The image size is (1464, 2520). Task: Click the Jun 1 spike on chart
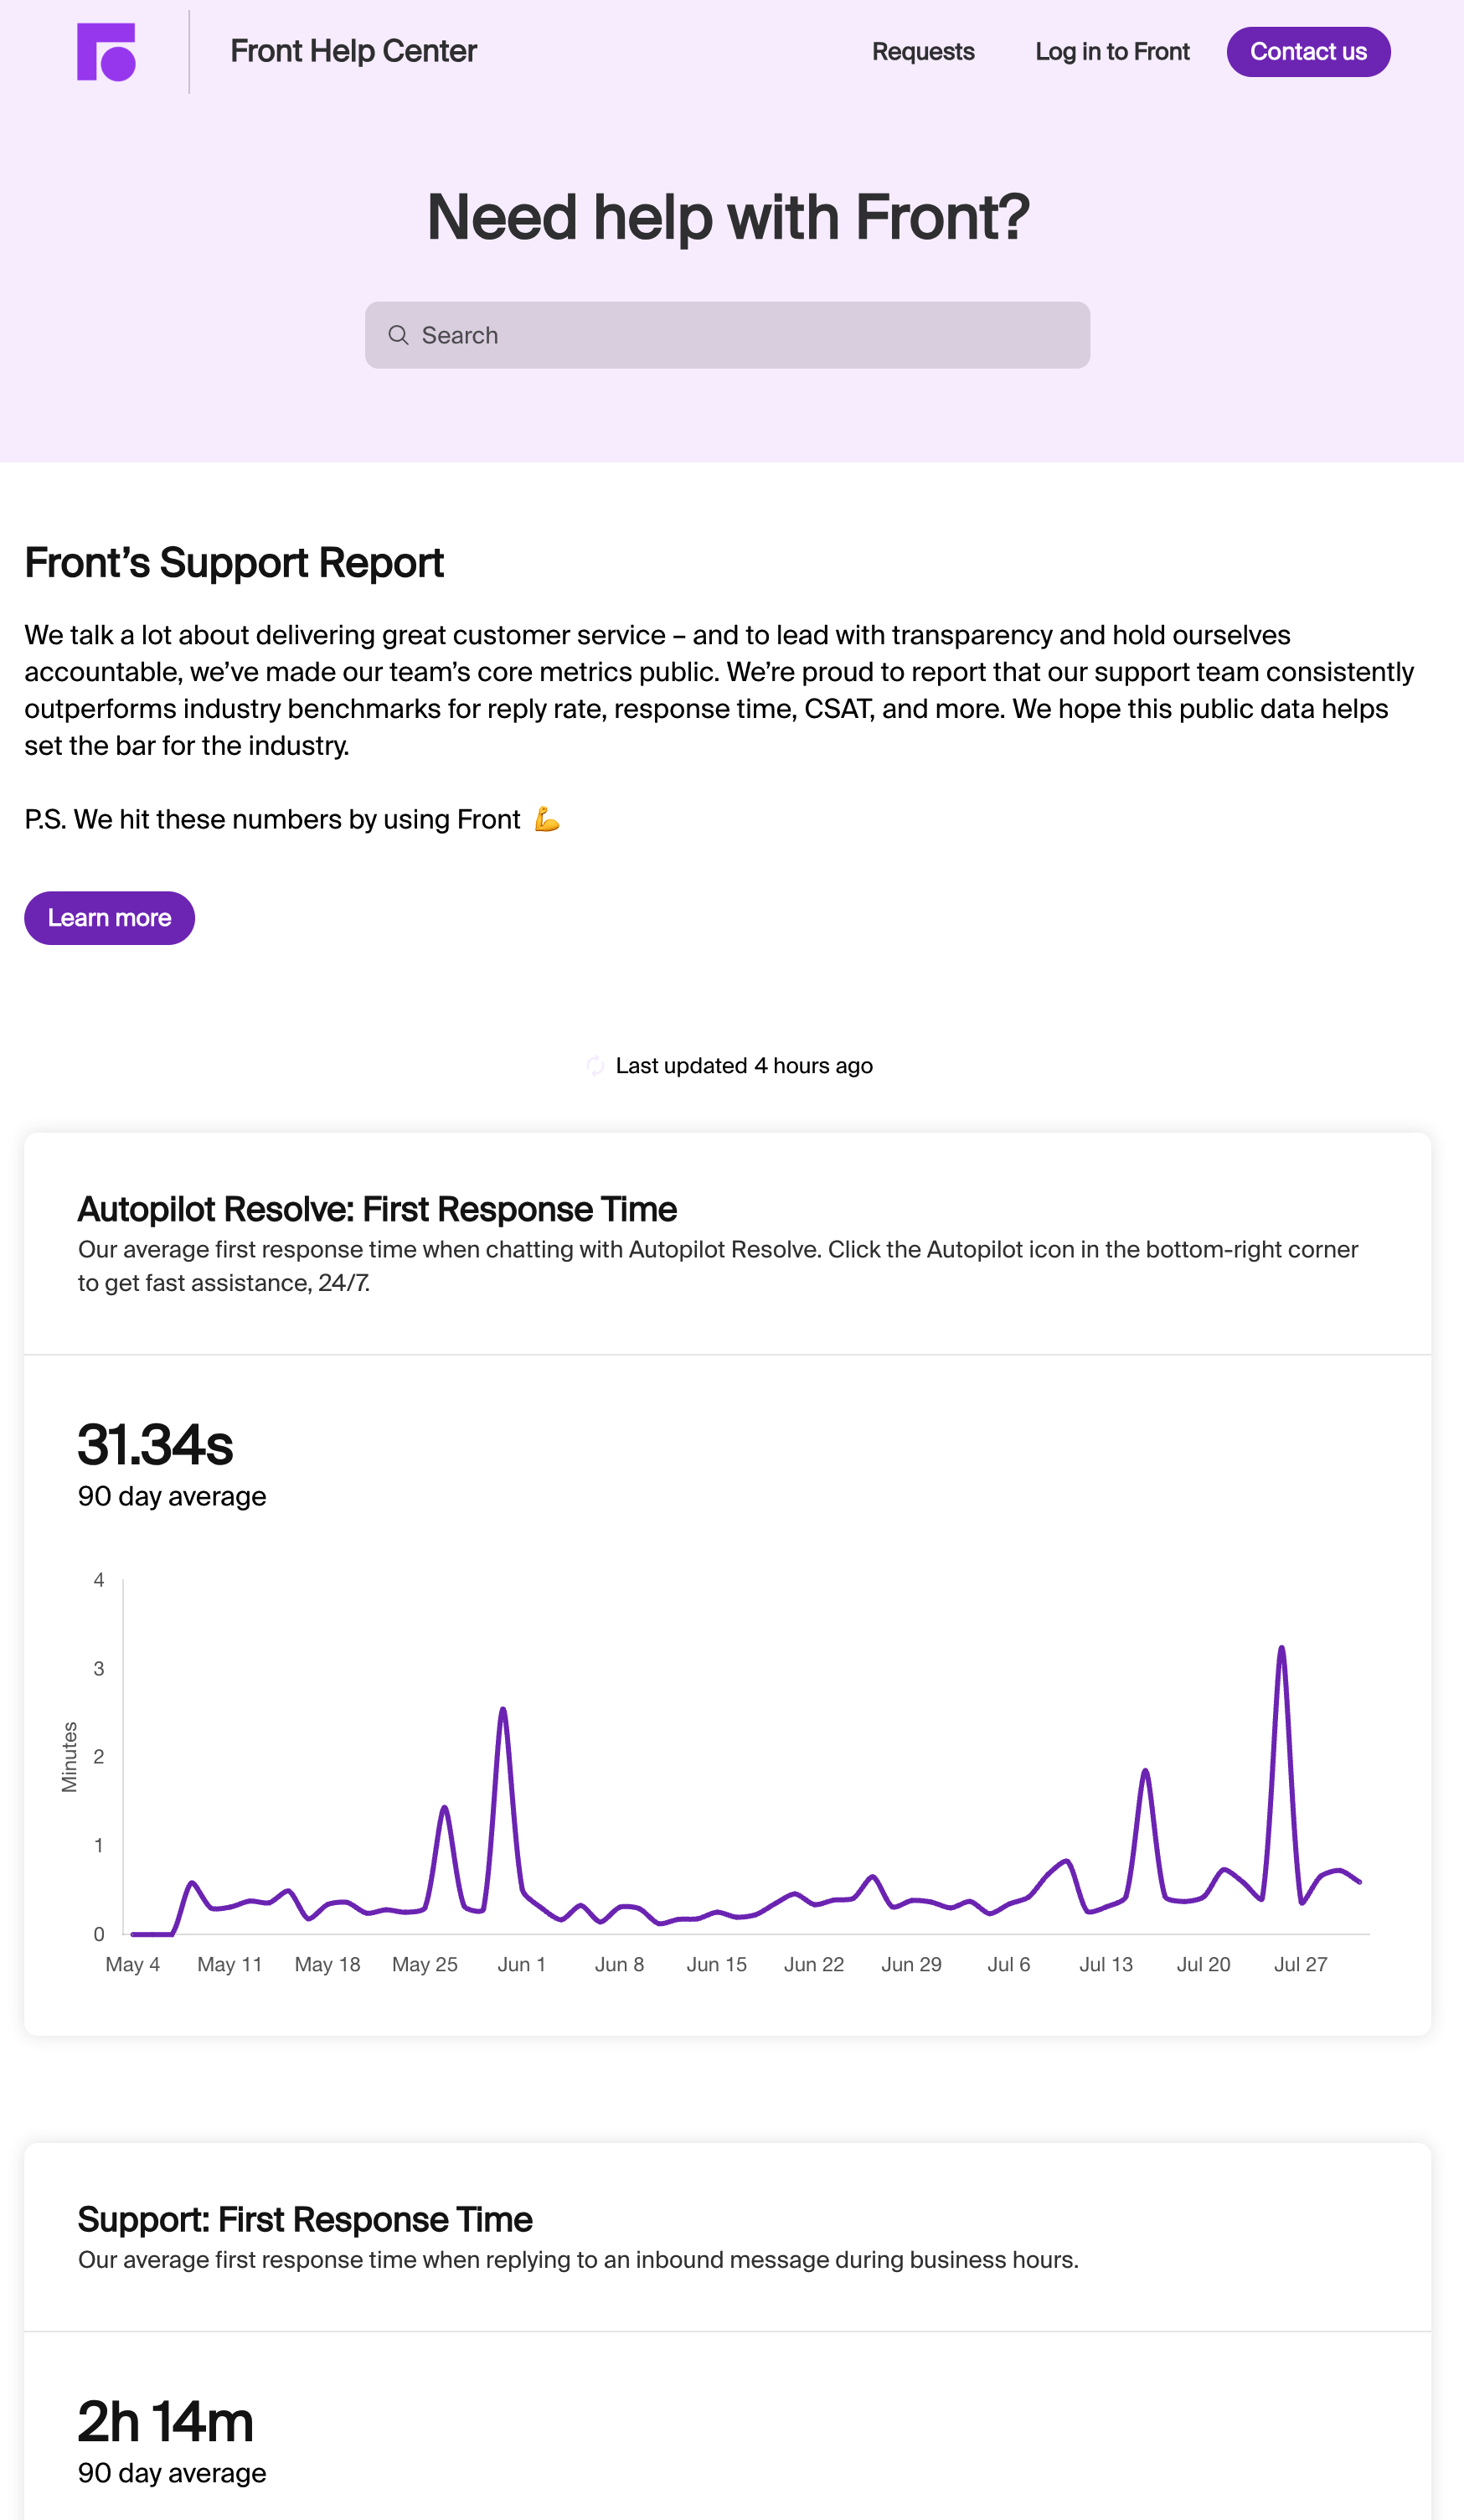click(503, 1710)
